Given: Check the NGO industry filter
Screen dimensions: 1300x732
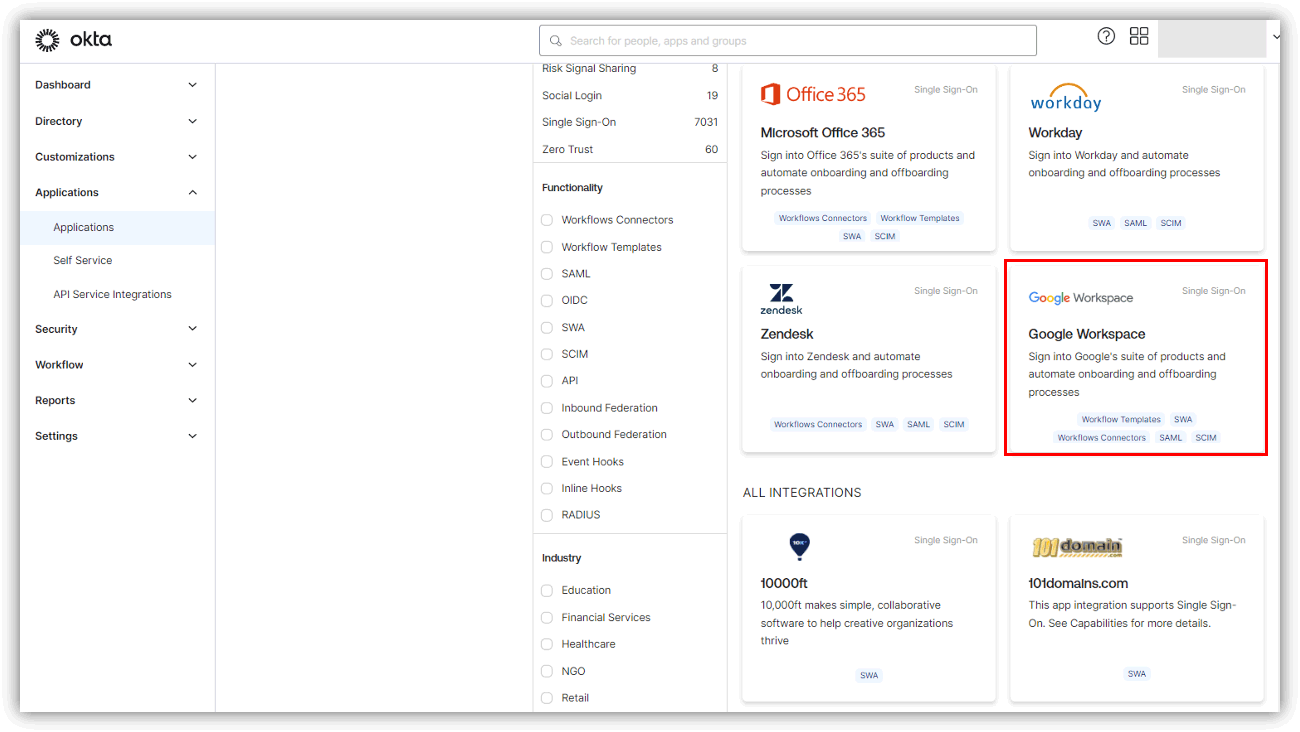Looking at the screenshot, I should (547, 671).
